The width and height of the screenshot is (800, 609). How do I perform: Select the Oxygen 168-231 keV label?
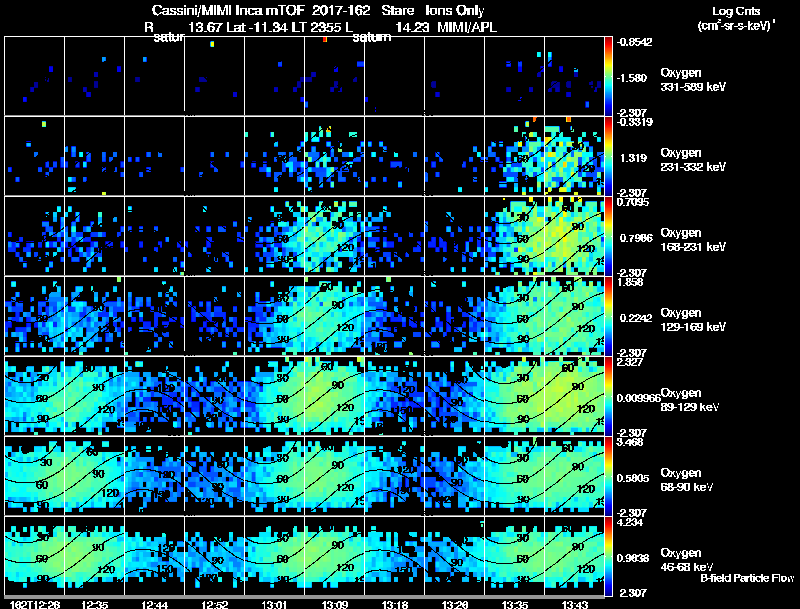point(693,240)
